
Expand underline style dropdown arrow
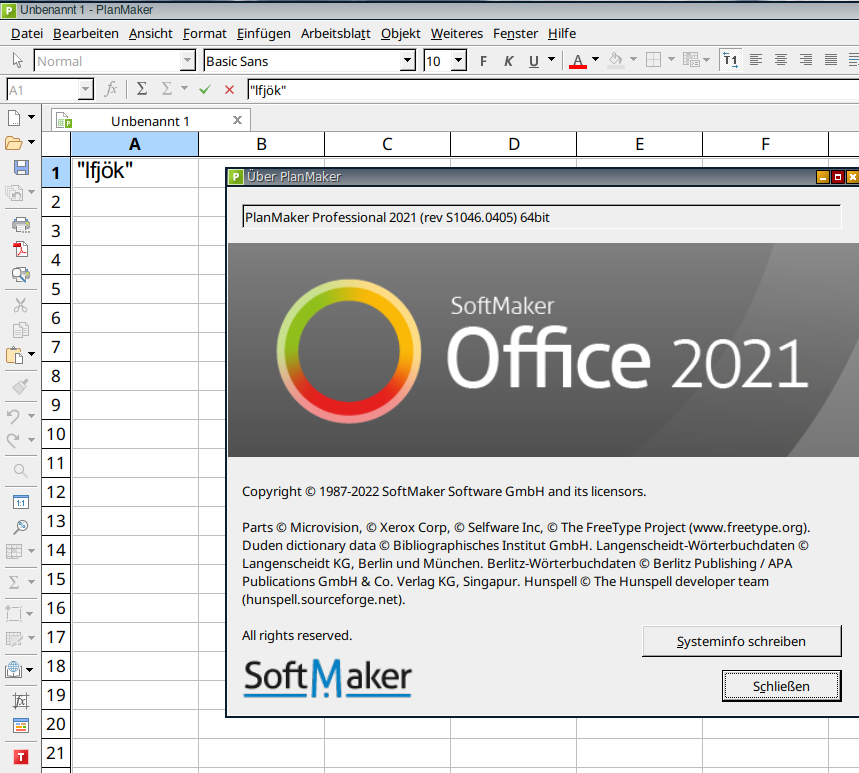pos(551,59)
